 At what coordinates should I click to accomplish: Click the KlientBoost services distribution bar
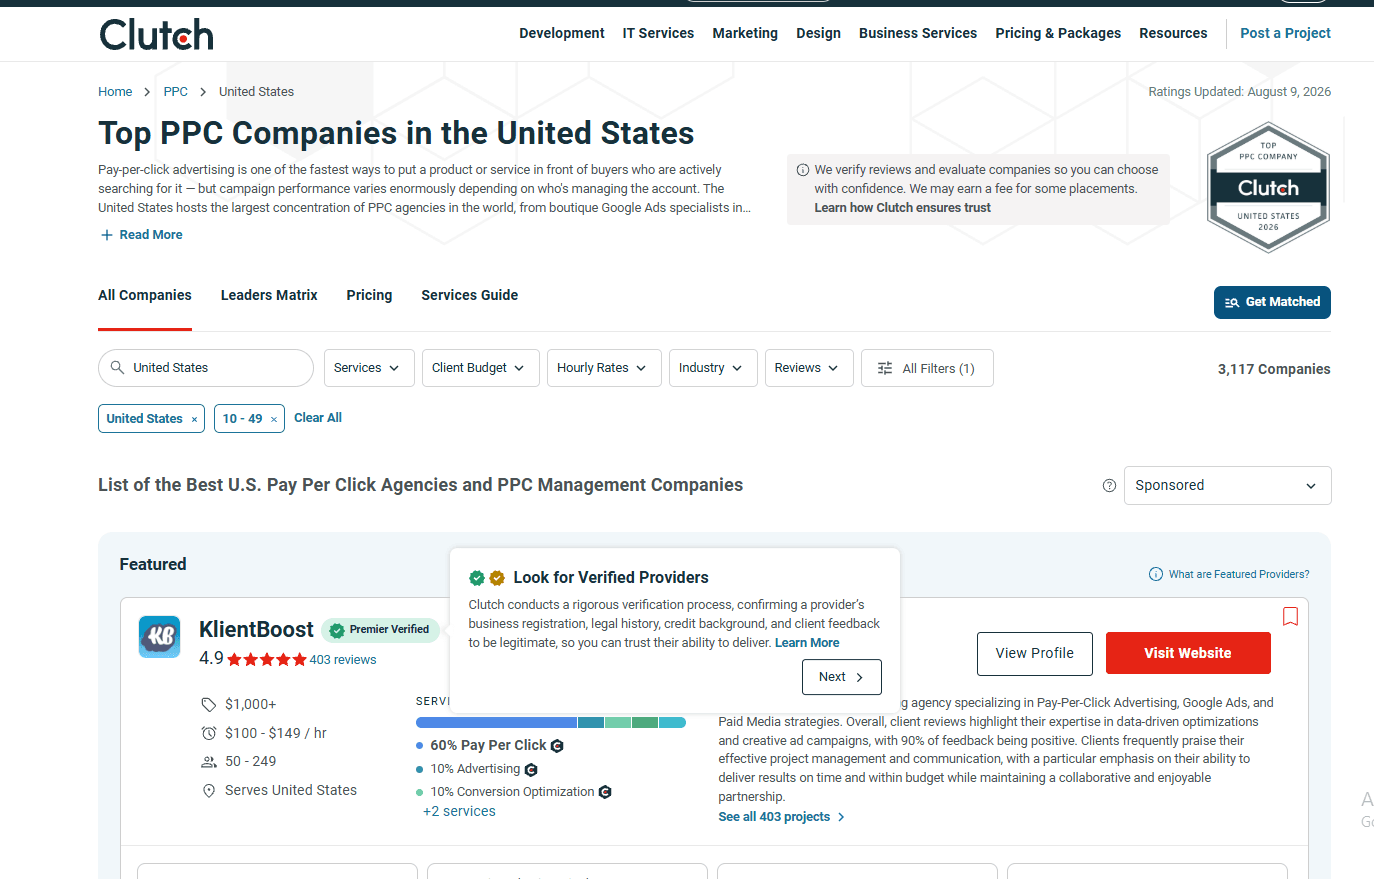coord(551,723)
